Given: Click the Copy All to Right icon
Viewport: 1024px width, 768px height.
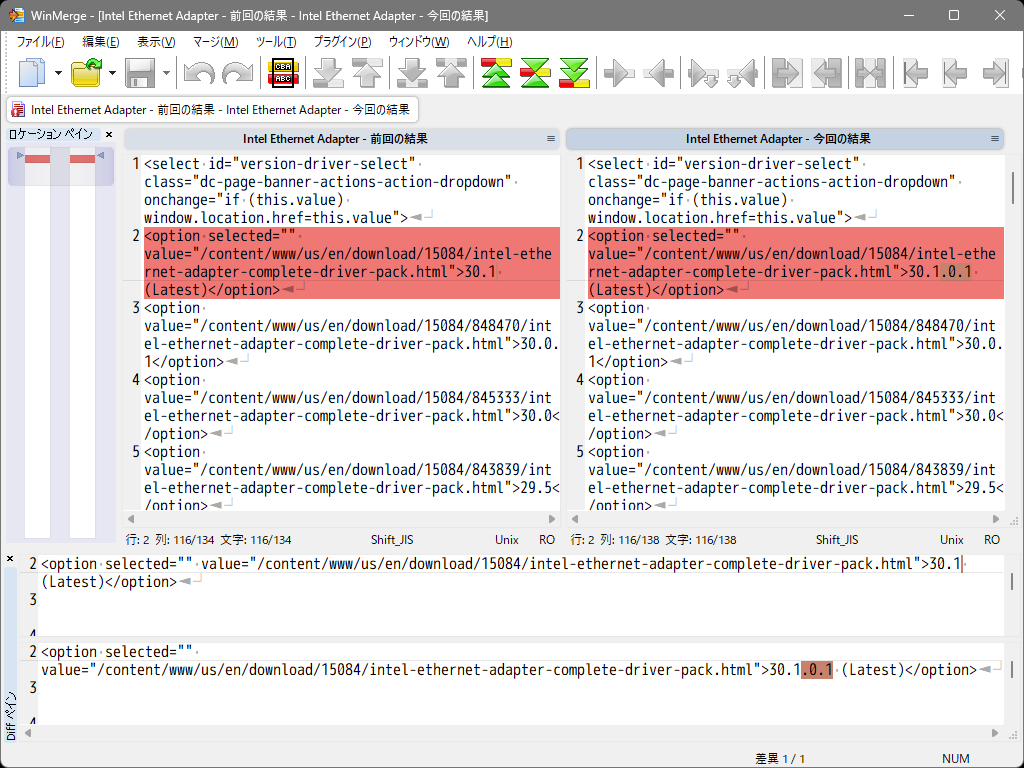Looking at the screenshot, I should pyautogui.click(x=787, y=72).
